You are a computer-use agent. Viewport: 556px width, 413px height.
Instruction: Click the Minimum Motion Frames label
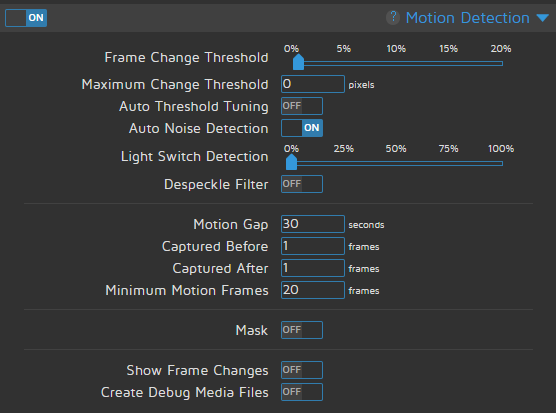pos(187,290)
